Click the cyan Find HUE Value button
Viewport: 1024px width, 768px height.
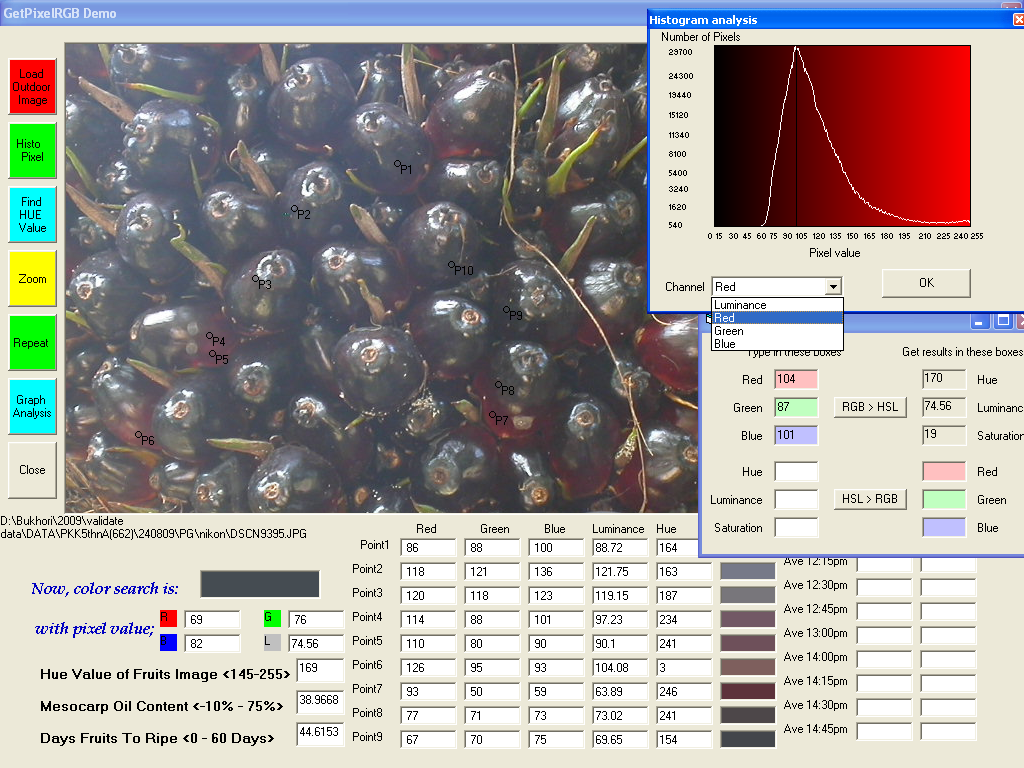coord(32,214)
